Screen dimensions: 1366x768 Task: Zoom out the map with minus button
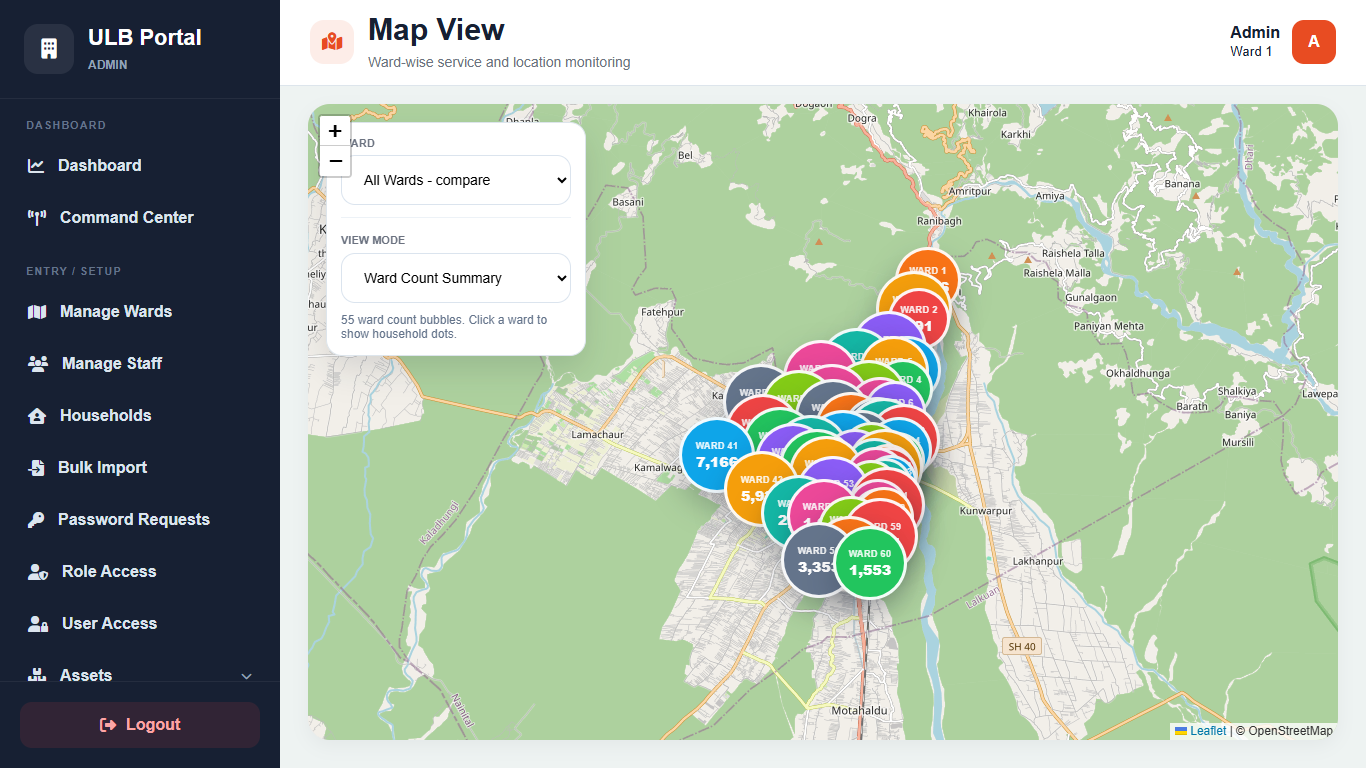[x=335, y=161]
